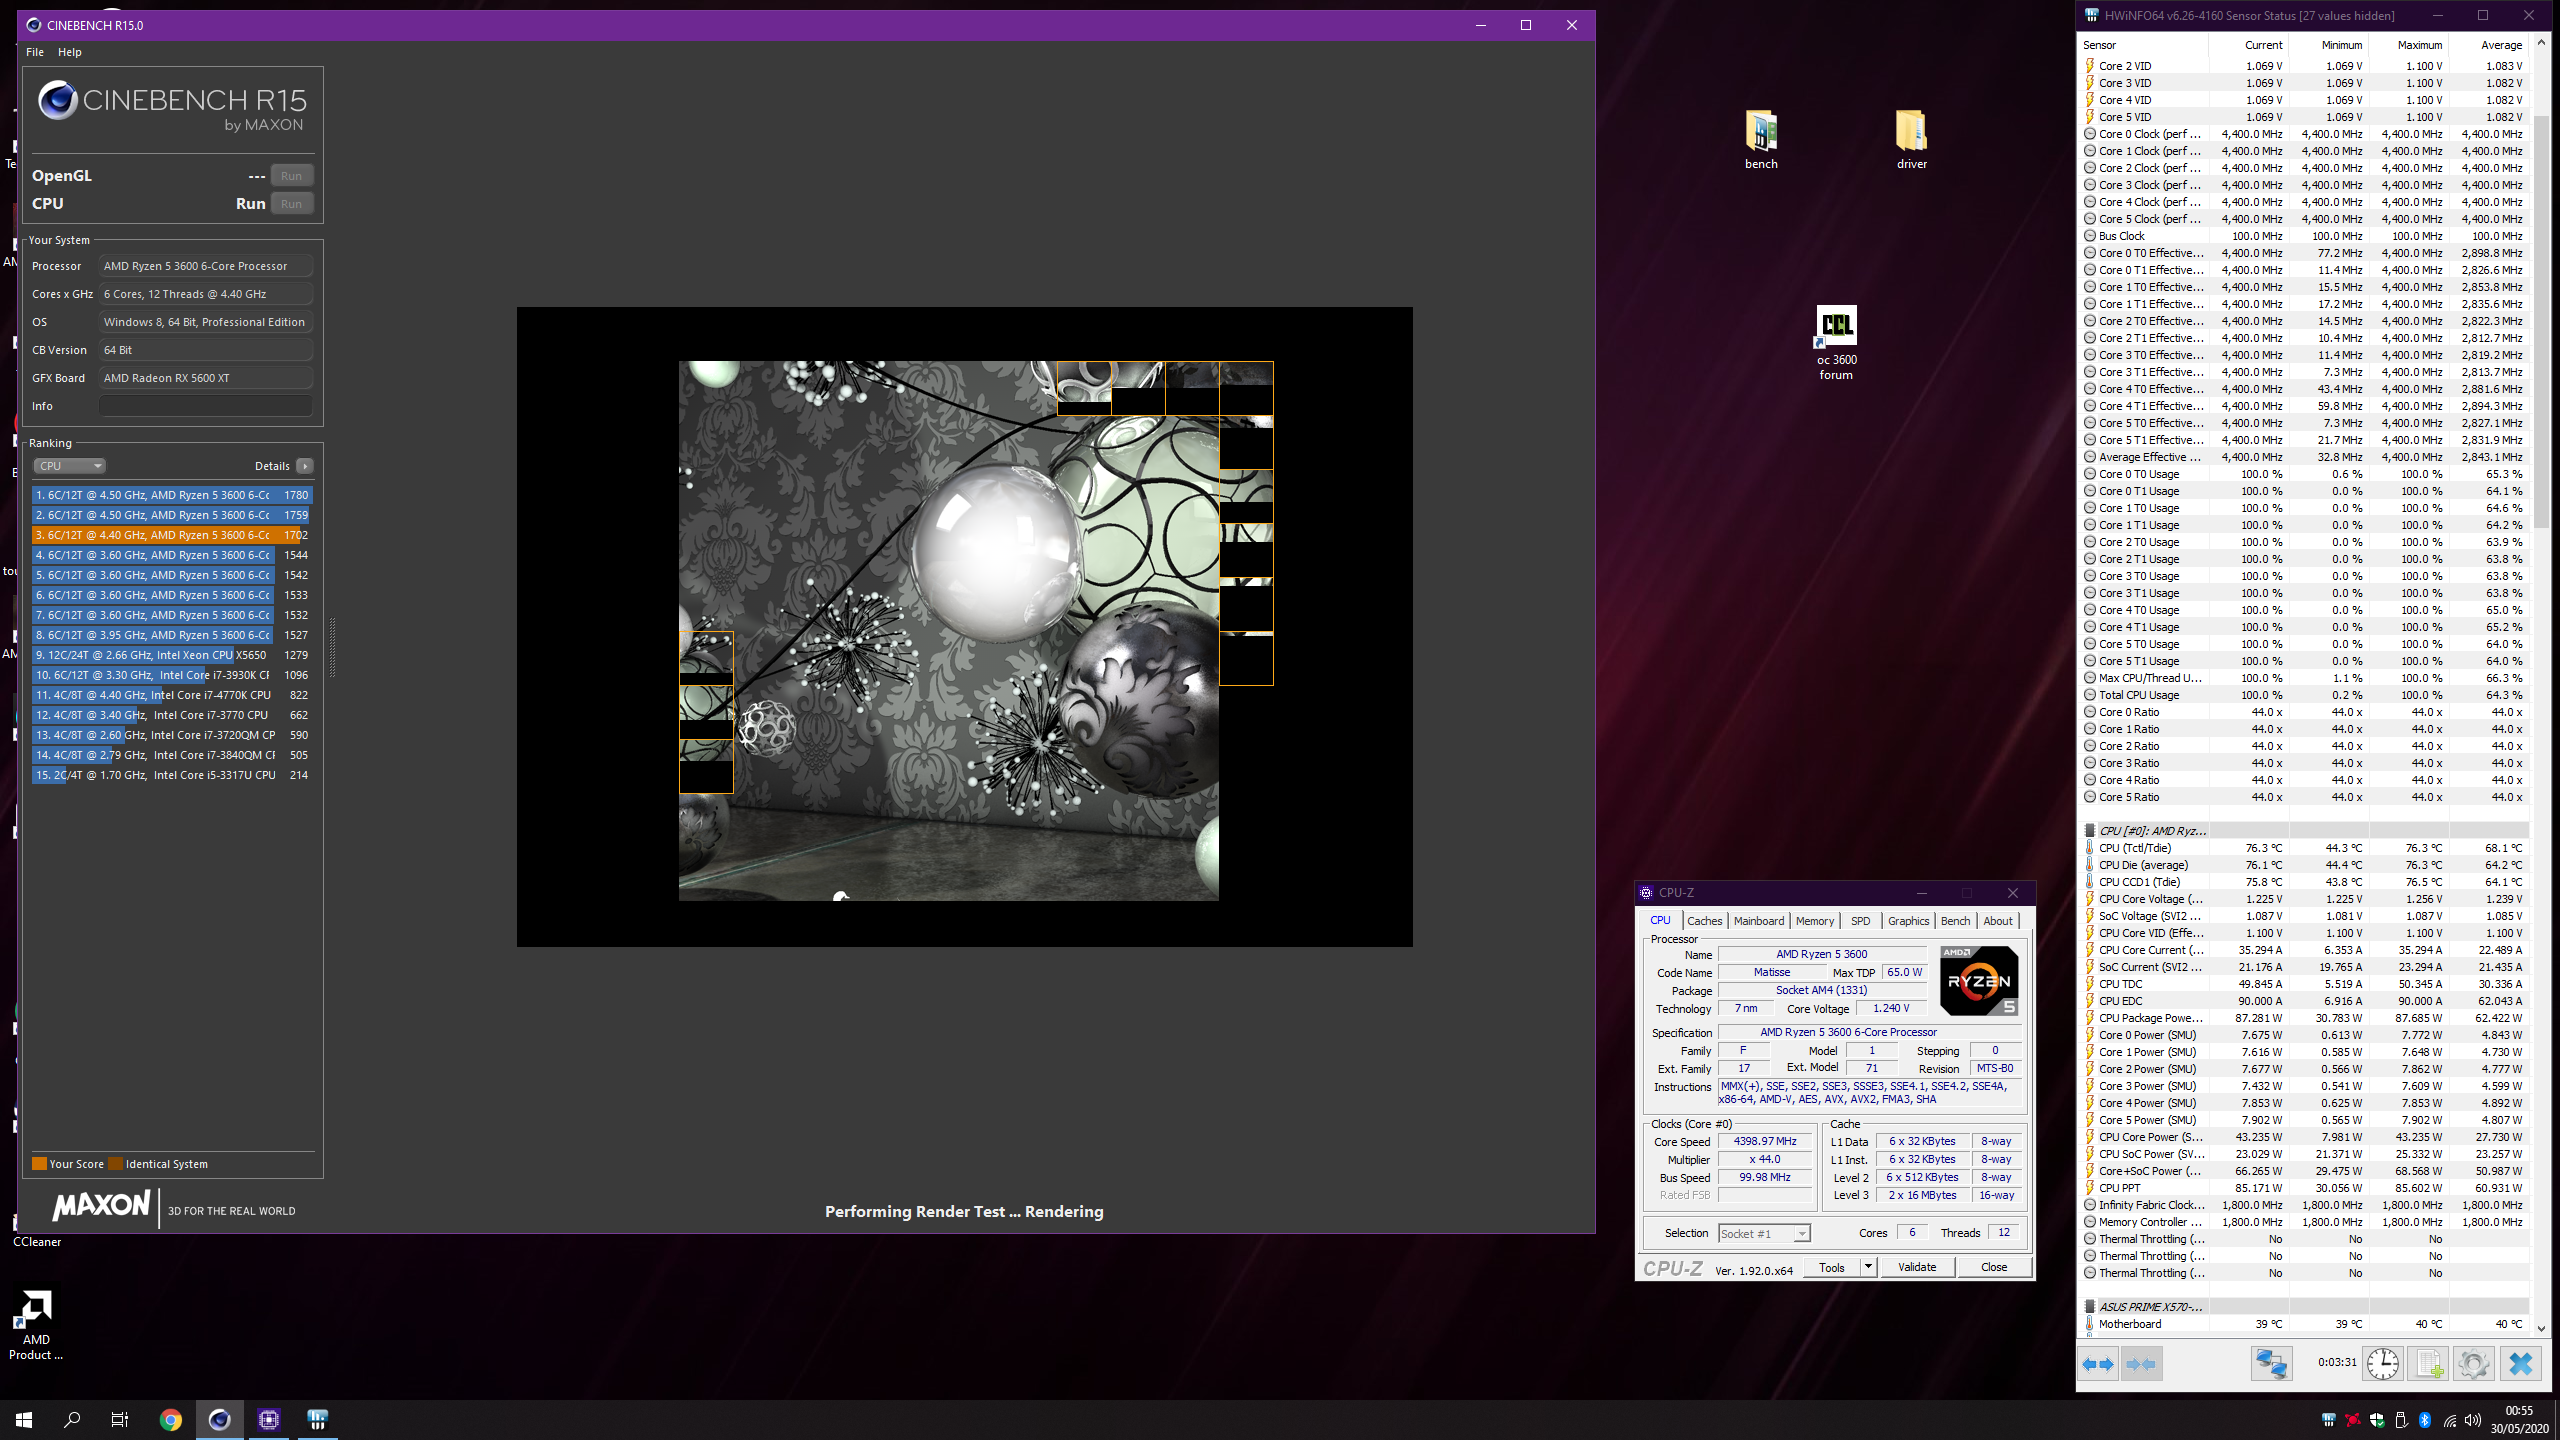Viewport: 2560px width, 1440px height.
Task: Open HWiNFO sensor settings gear icon
Action: coord(2473,1364)
